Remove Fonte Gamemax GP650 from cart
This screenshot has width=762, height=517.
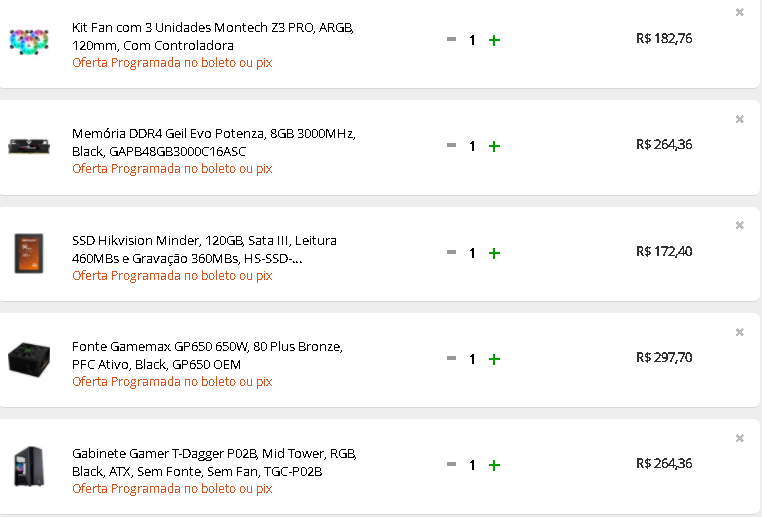click(740, 332)
